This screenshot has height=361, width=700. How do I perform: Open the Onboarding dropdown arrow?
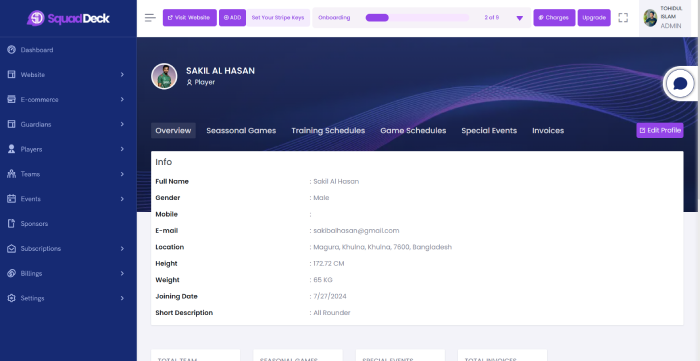[x=520, y=18]
